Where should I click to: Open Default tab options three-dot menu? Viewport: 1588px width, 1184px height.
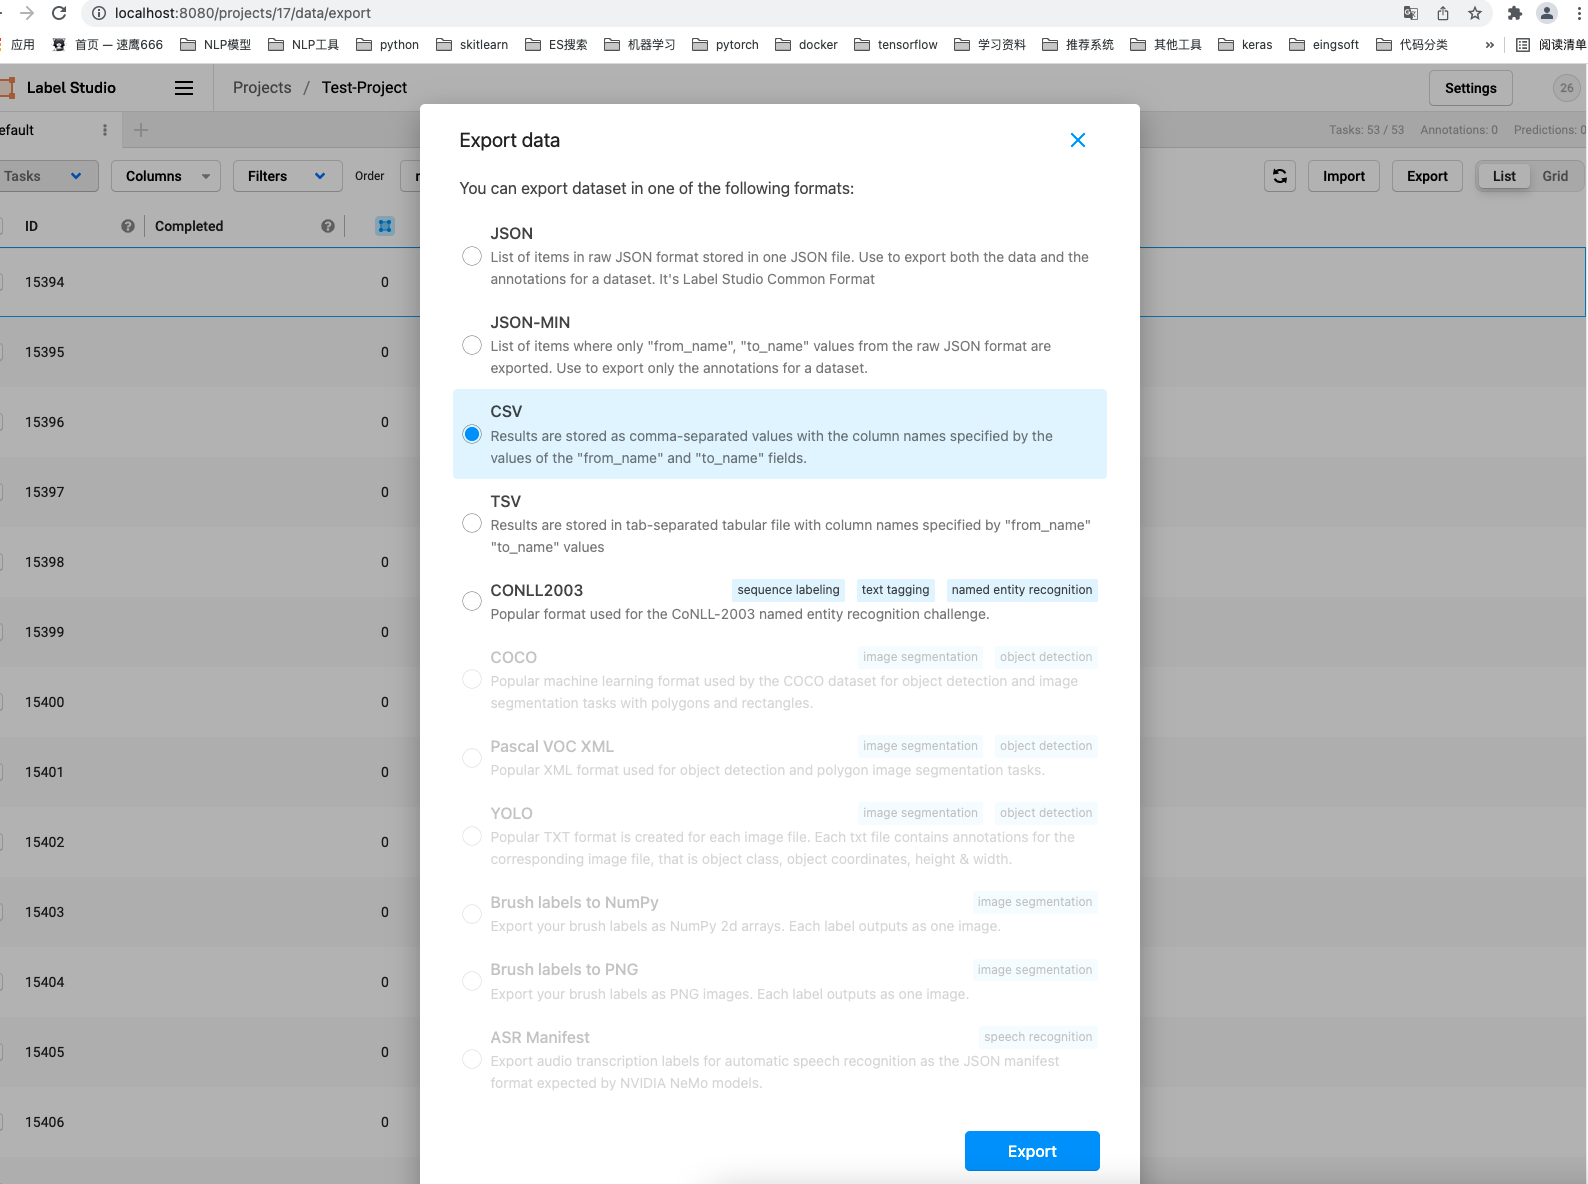105,130
